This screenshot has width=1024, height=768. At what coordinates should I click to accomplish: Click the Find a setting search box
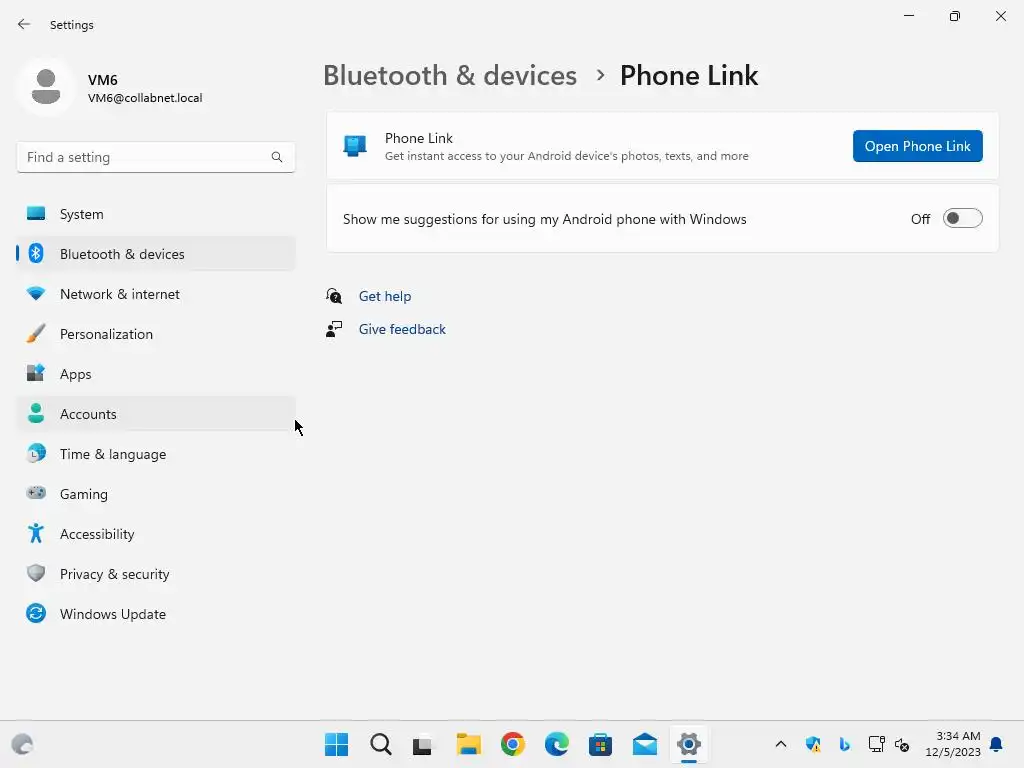tap(156, 157)
